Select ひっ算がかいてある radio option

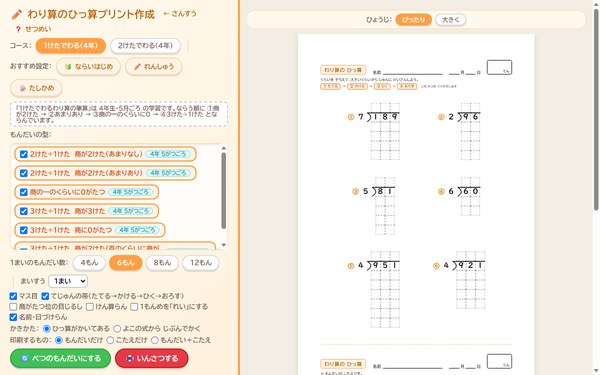tap(47, 329)
